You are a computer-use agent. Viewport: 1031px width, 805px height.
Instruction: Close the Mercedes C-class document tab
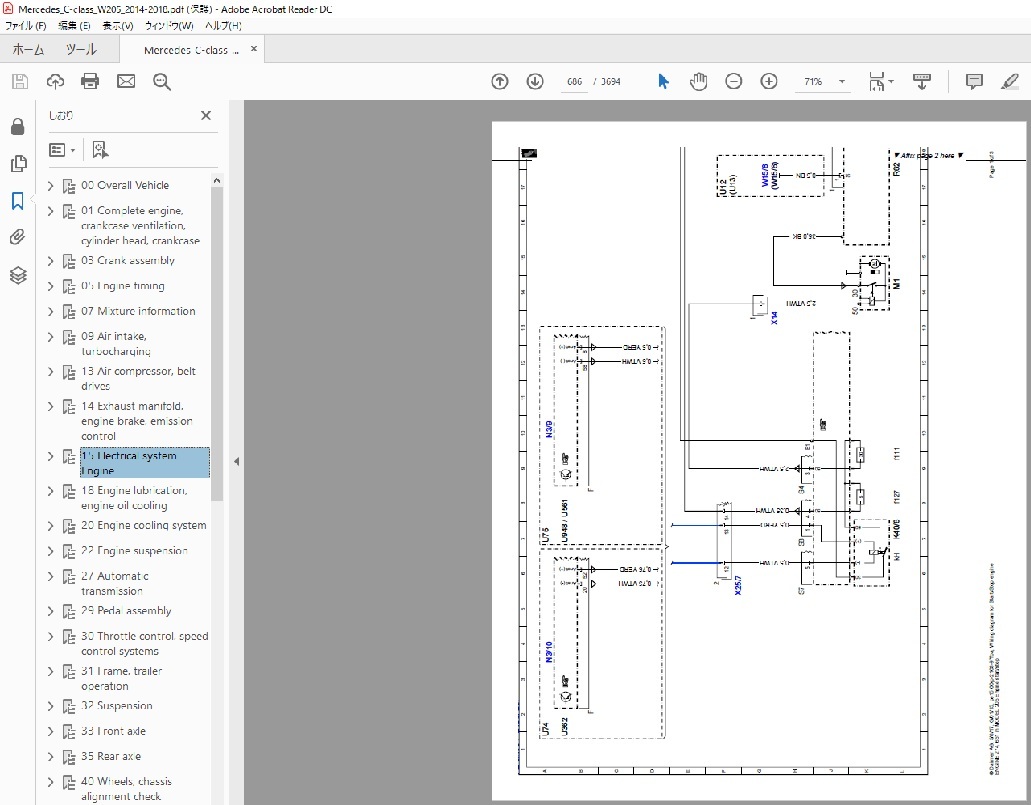[x=254, y=49]
